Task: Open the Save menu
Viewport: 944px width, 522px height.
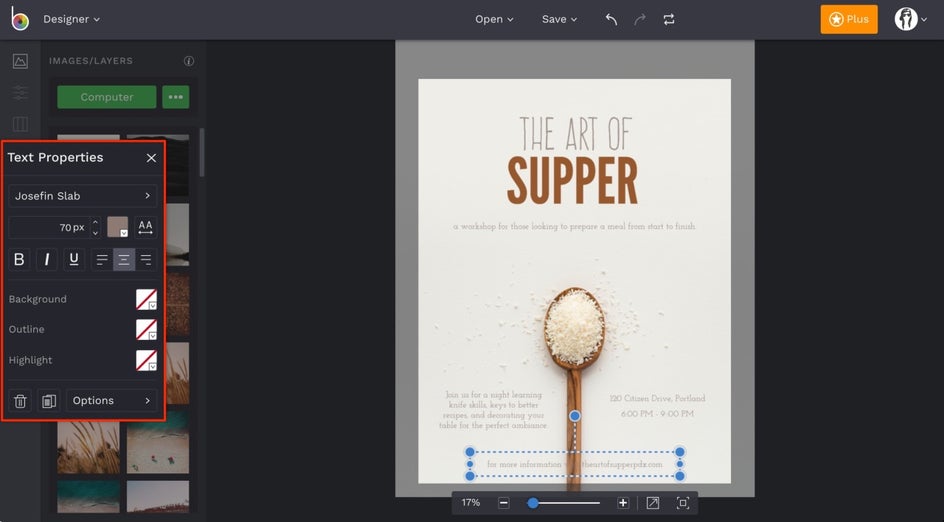Action: [559, 19]
